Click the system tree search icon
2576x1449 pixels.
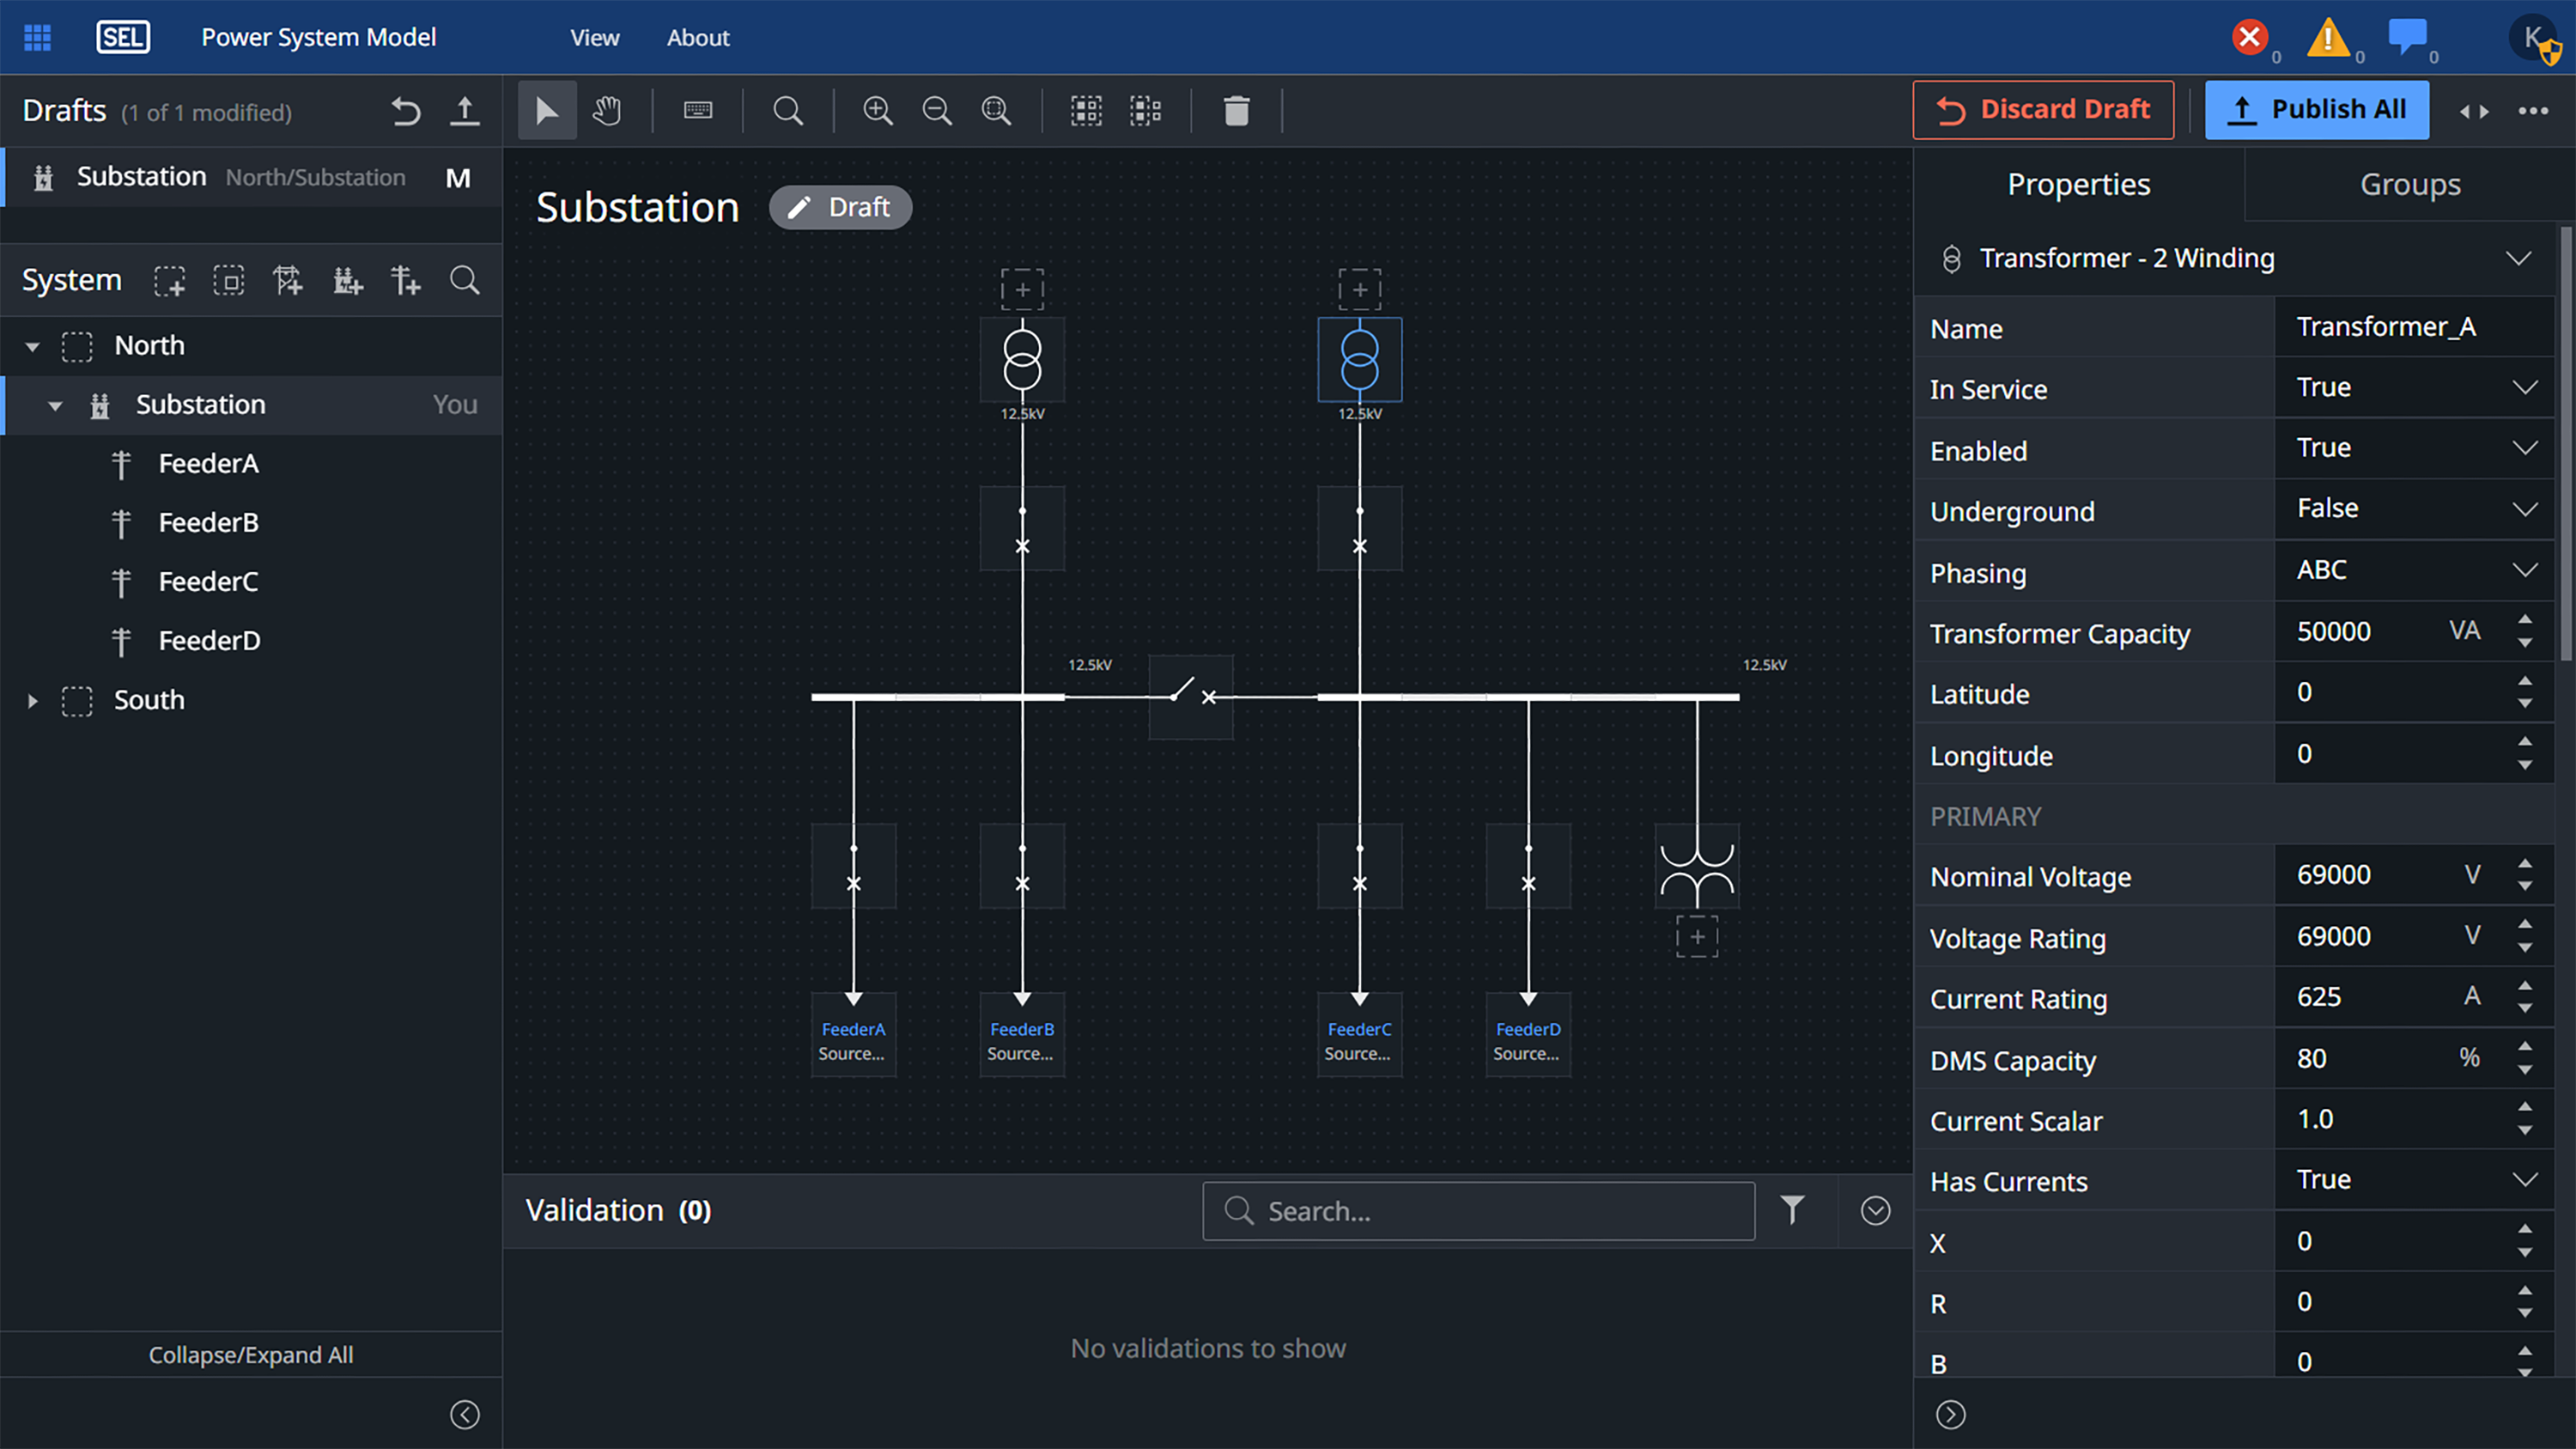pos(464,280)
